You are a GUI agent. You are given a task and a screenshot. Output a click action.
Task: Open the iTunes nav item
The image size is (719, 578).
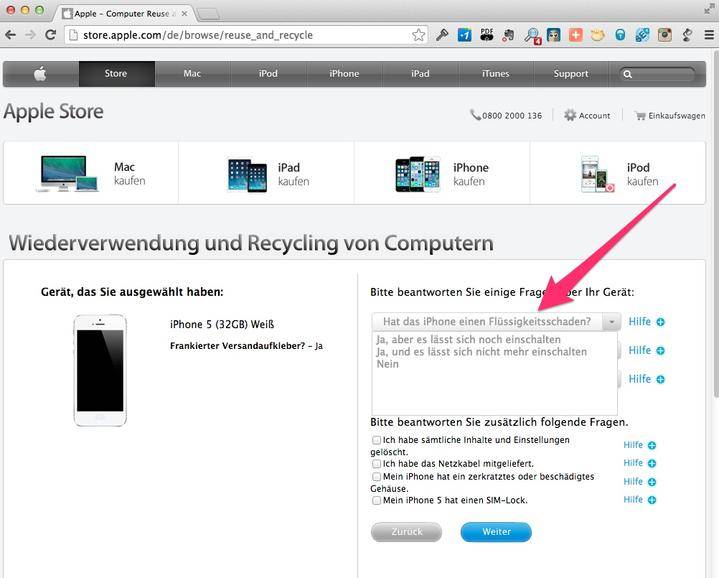click(496, 74)
